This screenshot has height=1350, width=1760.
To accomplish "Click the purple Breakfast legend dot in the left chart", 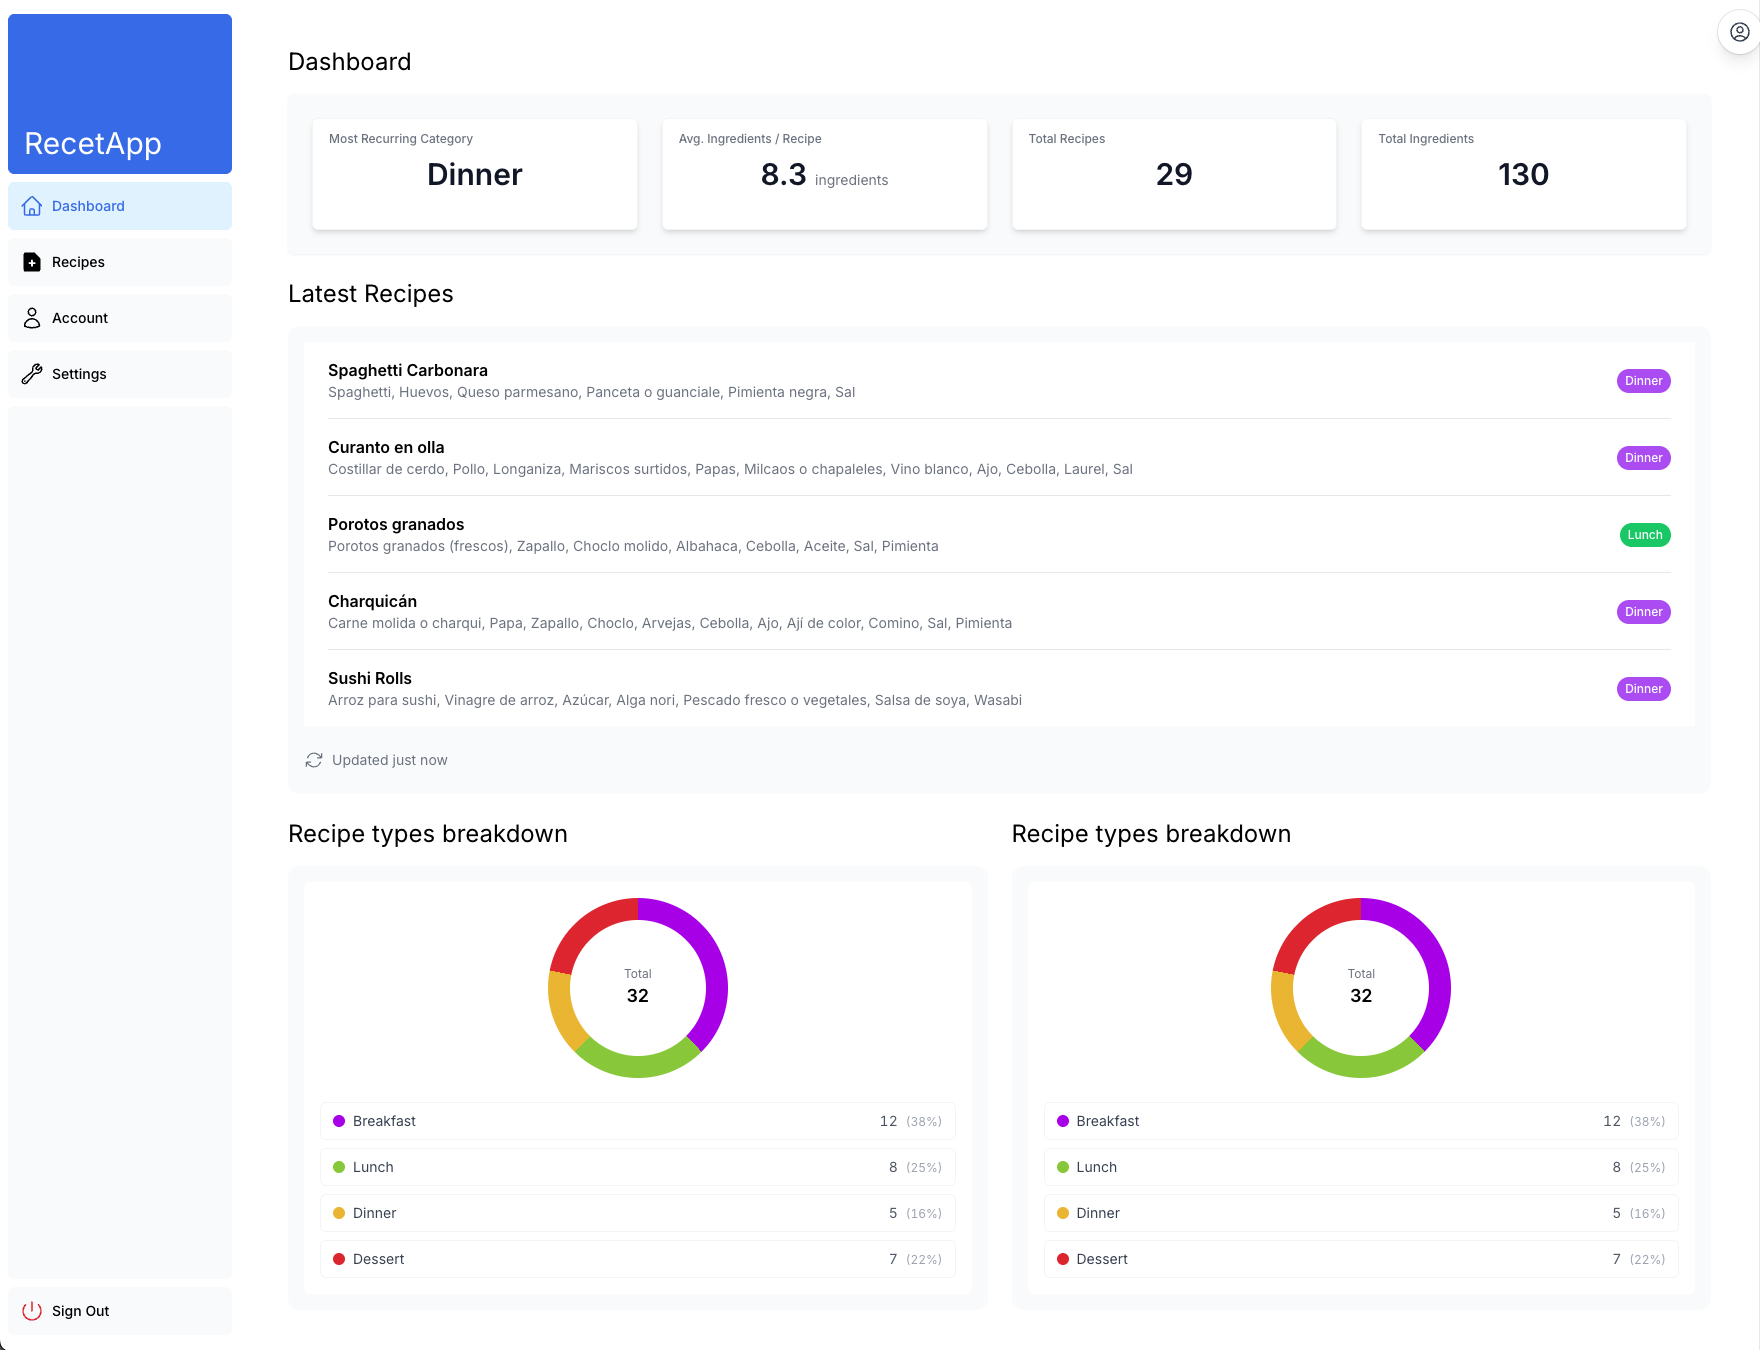I will (339, 1121).
